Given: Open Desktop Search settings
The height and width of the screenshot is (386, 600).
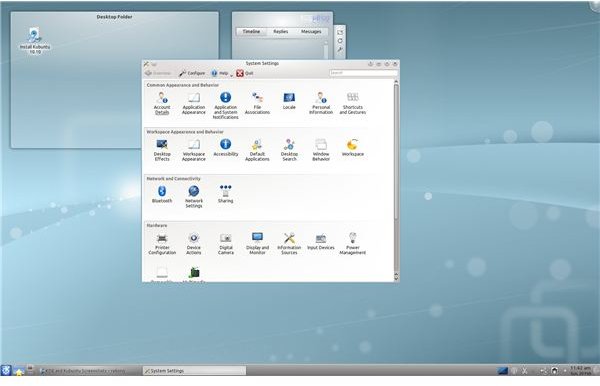Looking at the screenshot, I should 289,150.
